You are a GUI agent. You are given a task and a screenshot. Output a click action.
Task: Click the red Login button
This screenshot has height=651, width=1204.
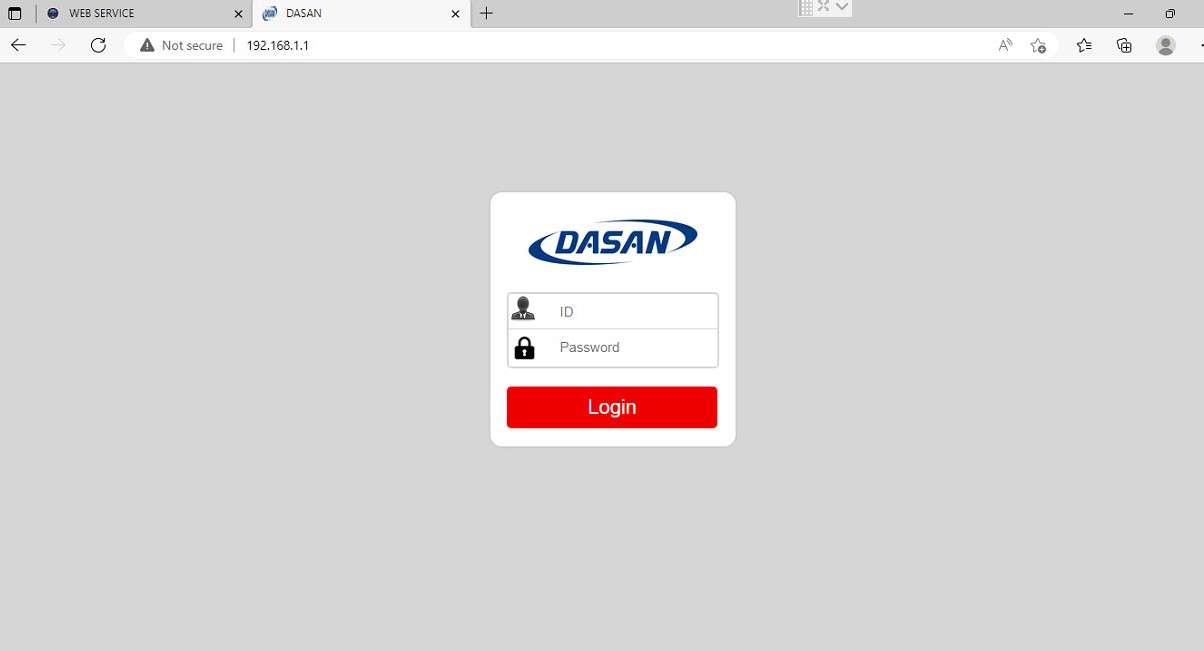pyautogui.click(x=612, y=407)
